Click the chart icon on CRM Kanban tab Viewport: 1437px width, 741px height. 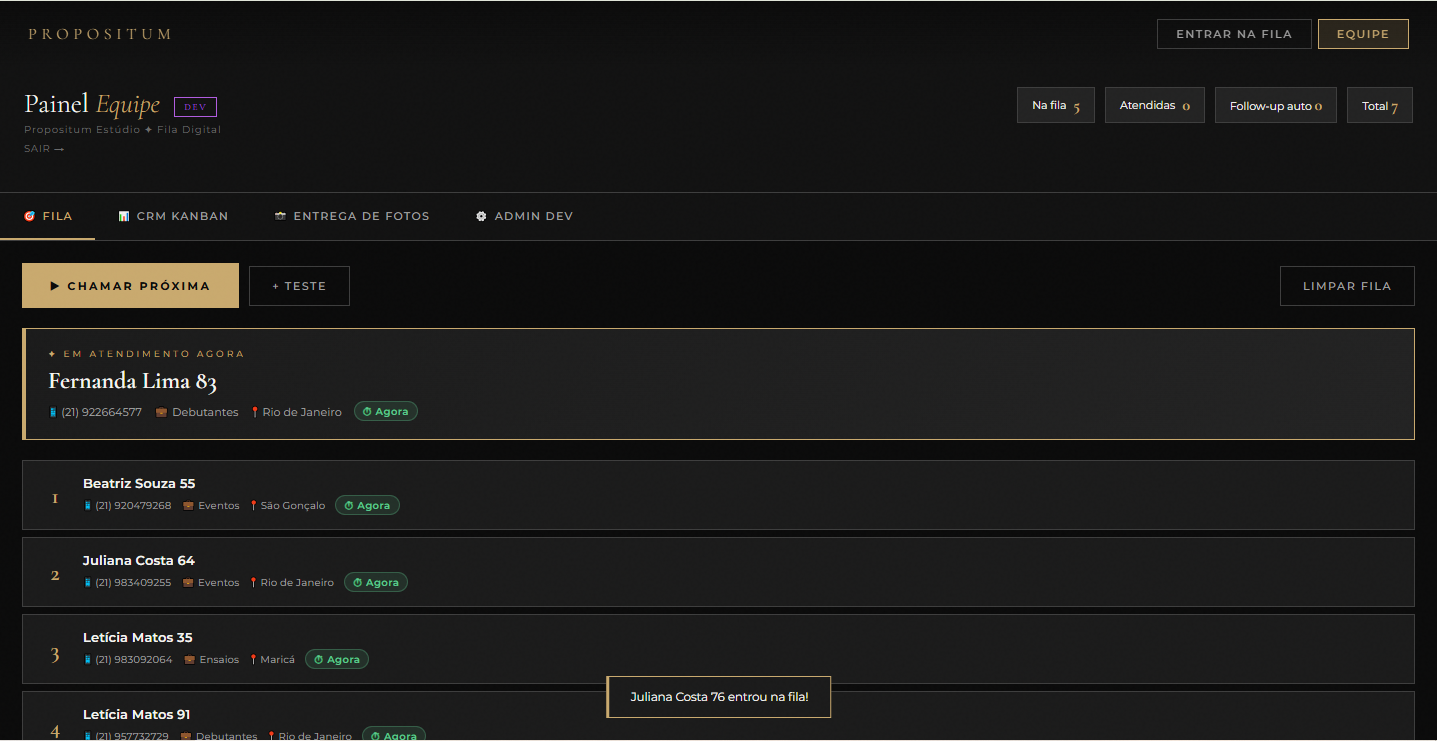(x=124, y=216)
